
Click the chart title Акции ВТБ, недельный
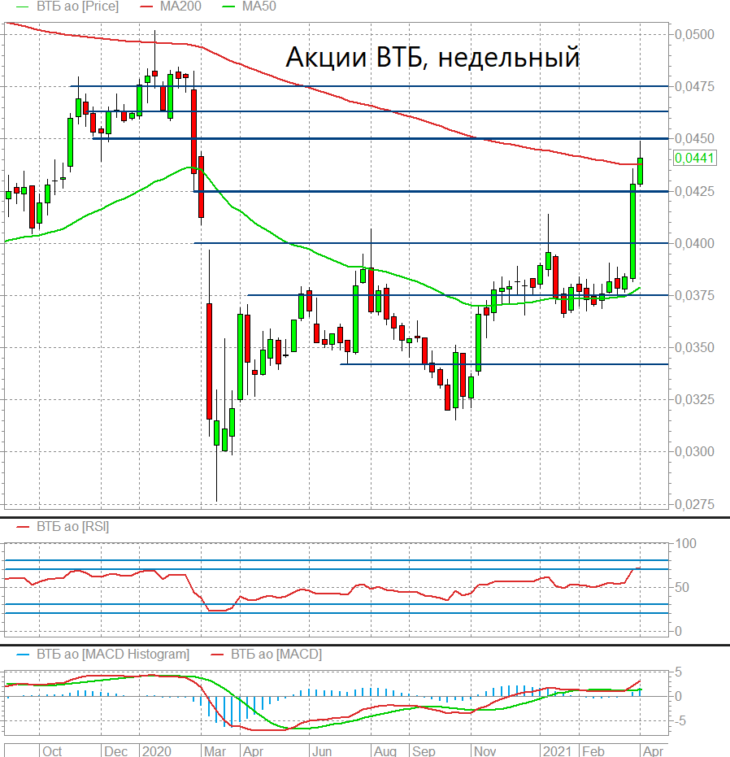pos(432,57)
